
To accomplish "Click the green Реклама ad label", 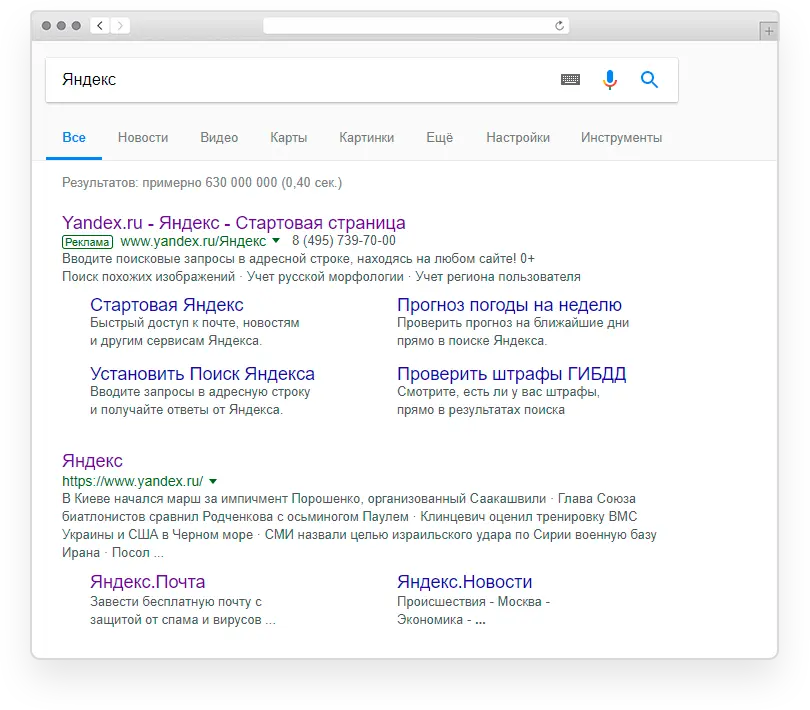I will pos(87,241).
